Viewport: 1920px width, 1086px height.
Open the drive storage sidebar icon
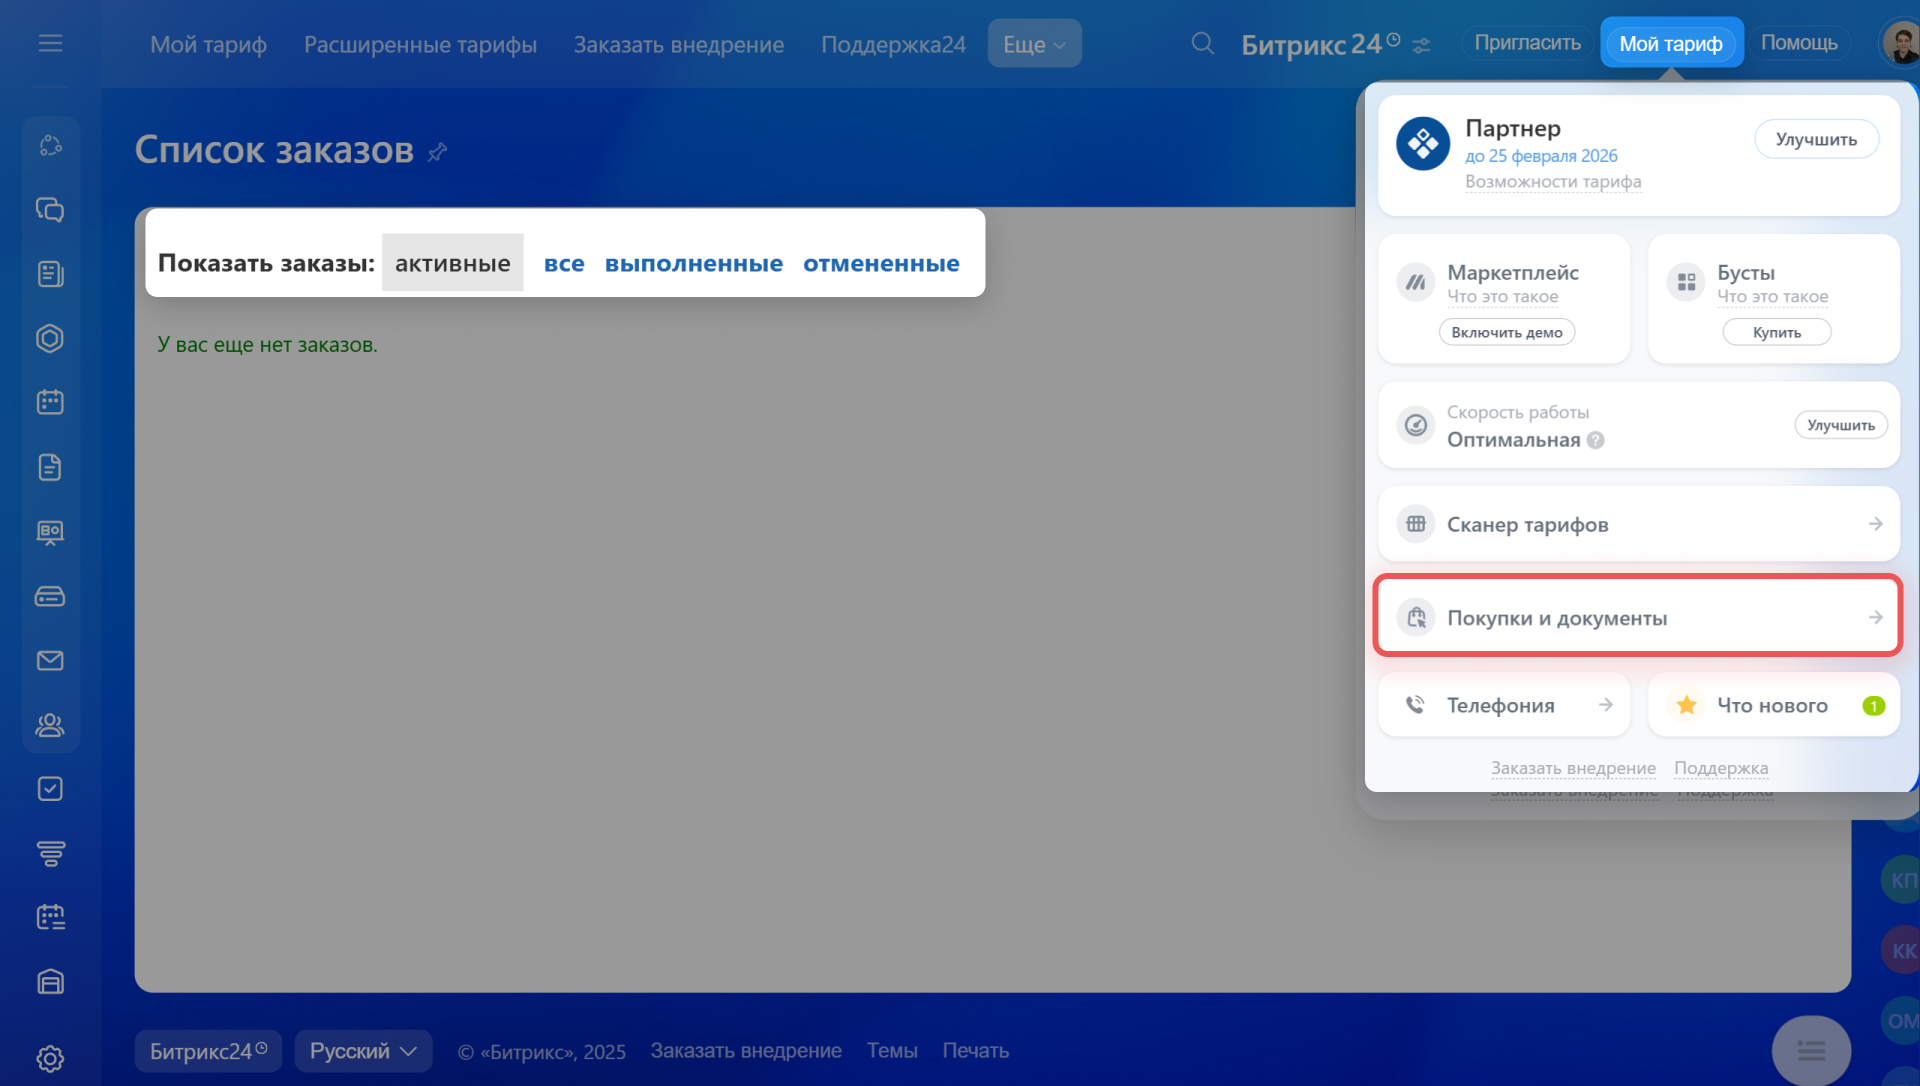[x=50, y=596]
